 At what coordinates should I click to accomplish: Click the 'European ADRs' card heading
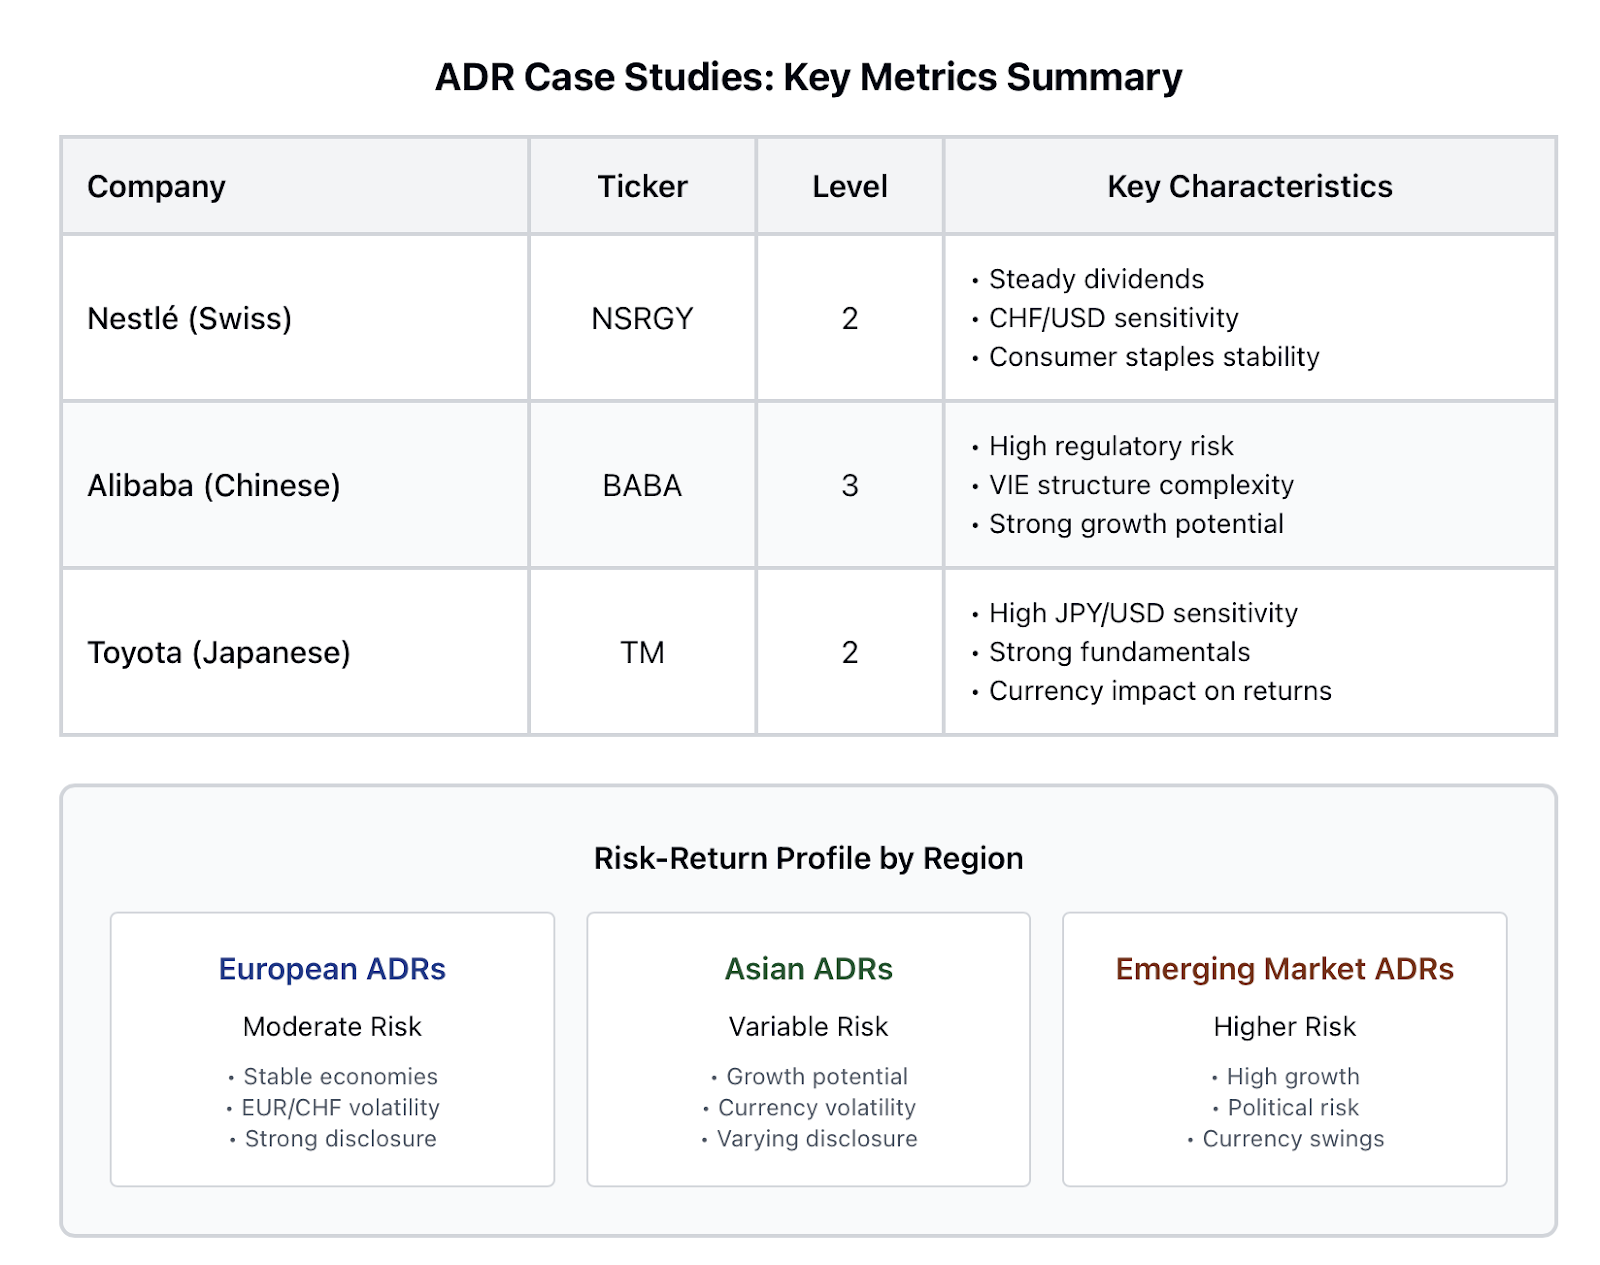332,969
